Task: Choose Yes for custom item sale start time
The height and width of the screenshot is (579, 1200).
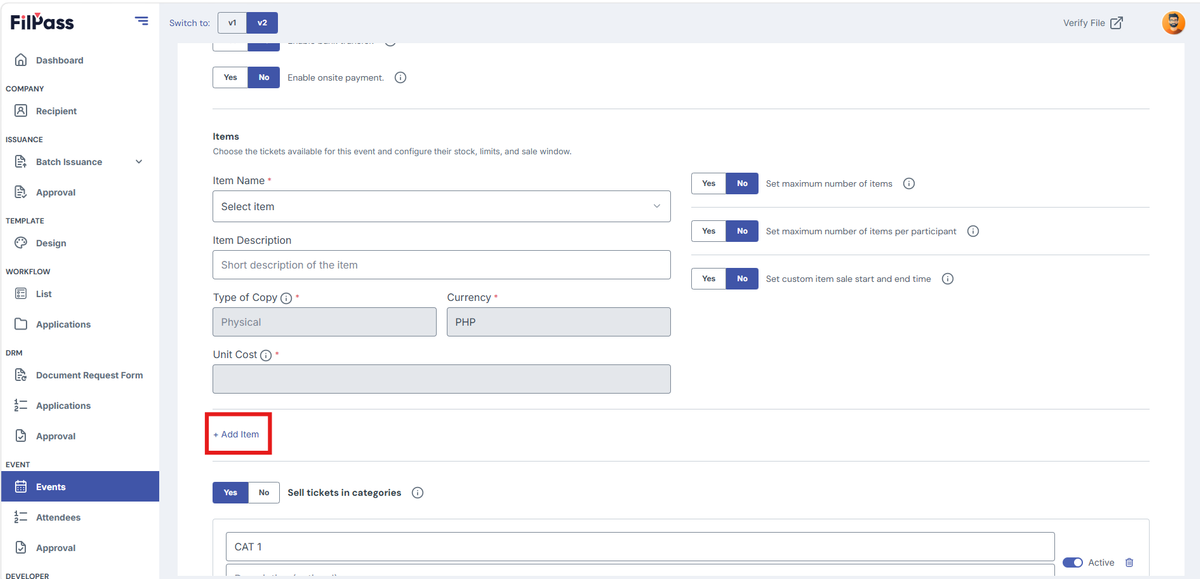Action: click(709, 279)
